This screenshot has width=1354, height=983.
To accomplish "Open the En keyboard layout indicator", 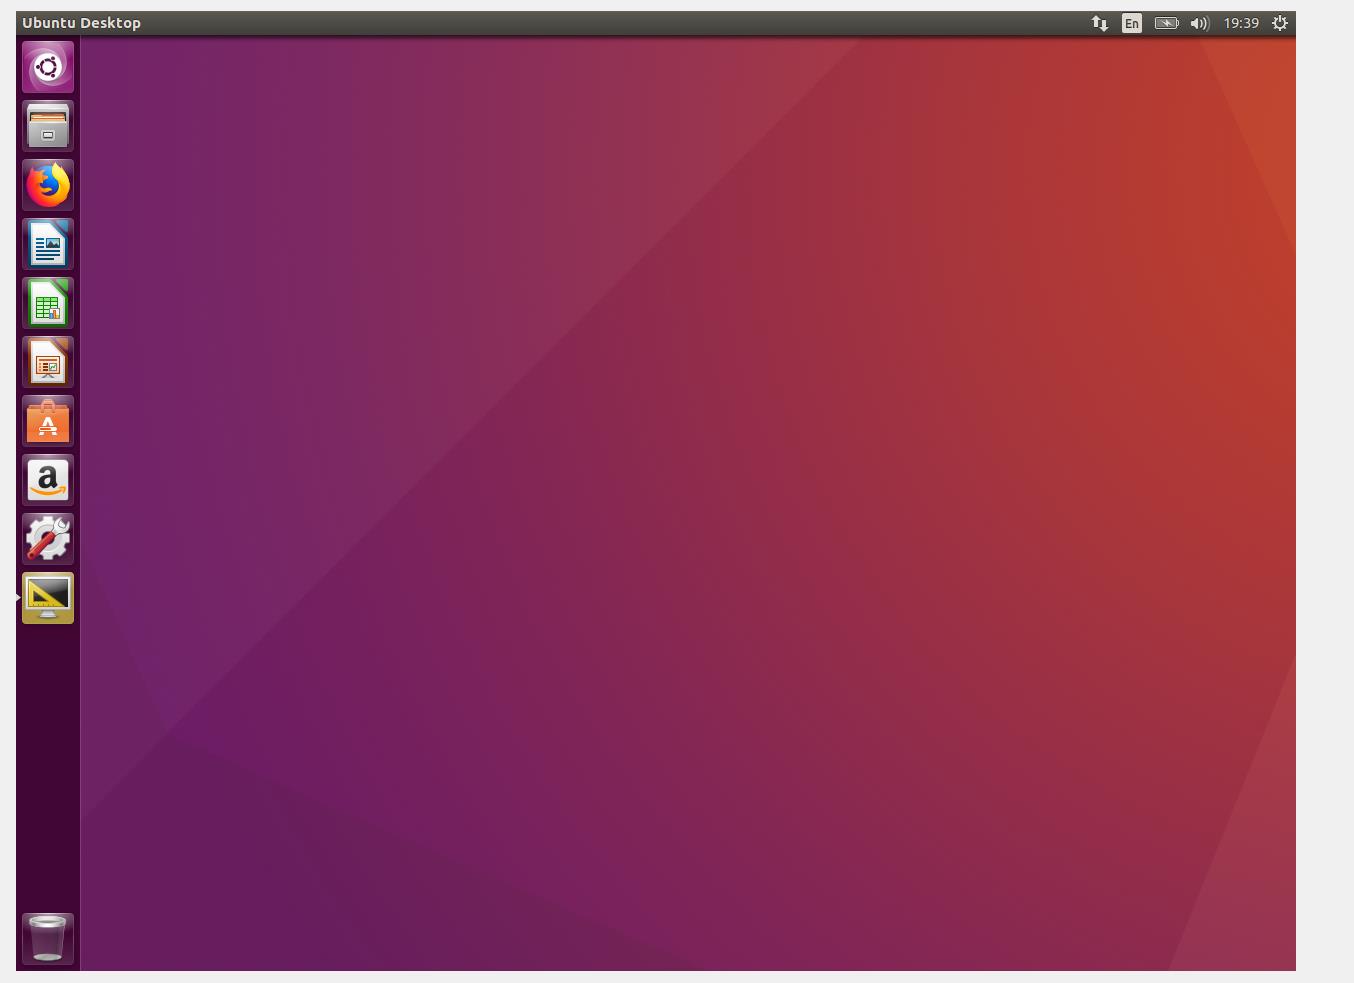I will click(x=1132, y=23).
